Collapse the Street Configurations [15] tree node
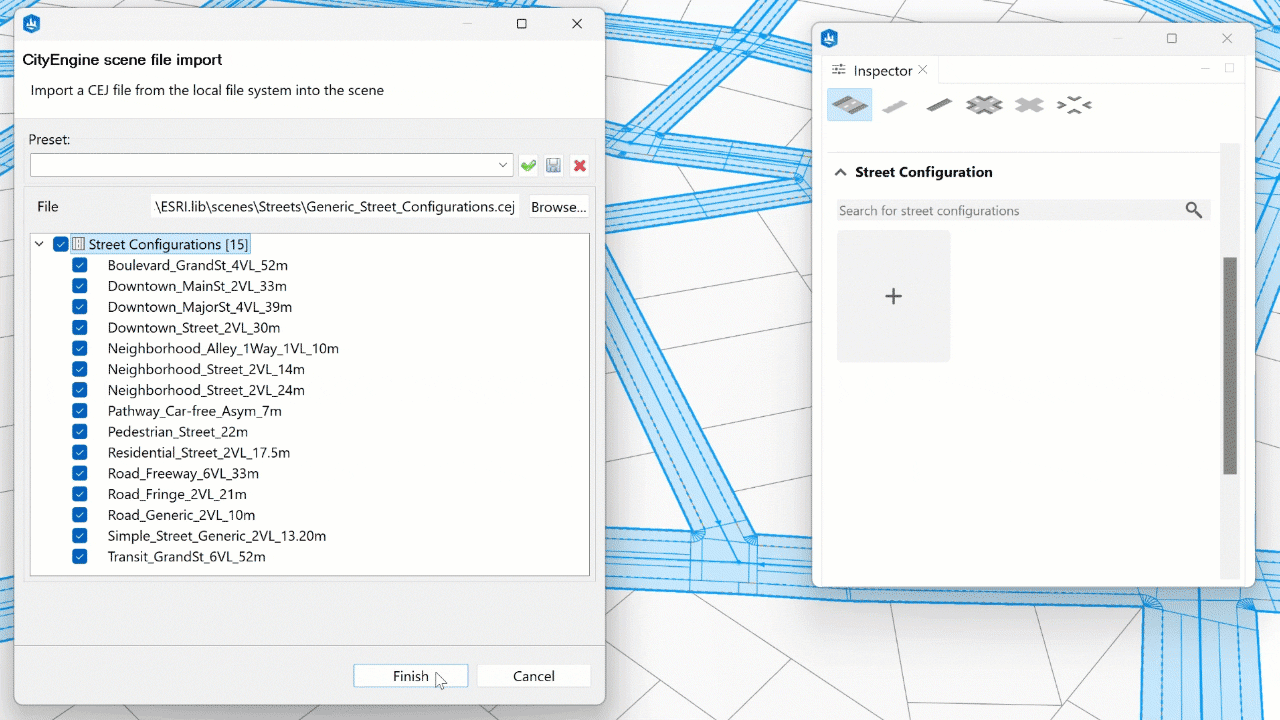 point(39,244)
